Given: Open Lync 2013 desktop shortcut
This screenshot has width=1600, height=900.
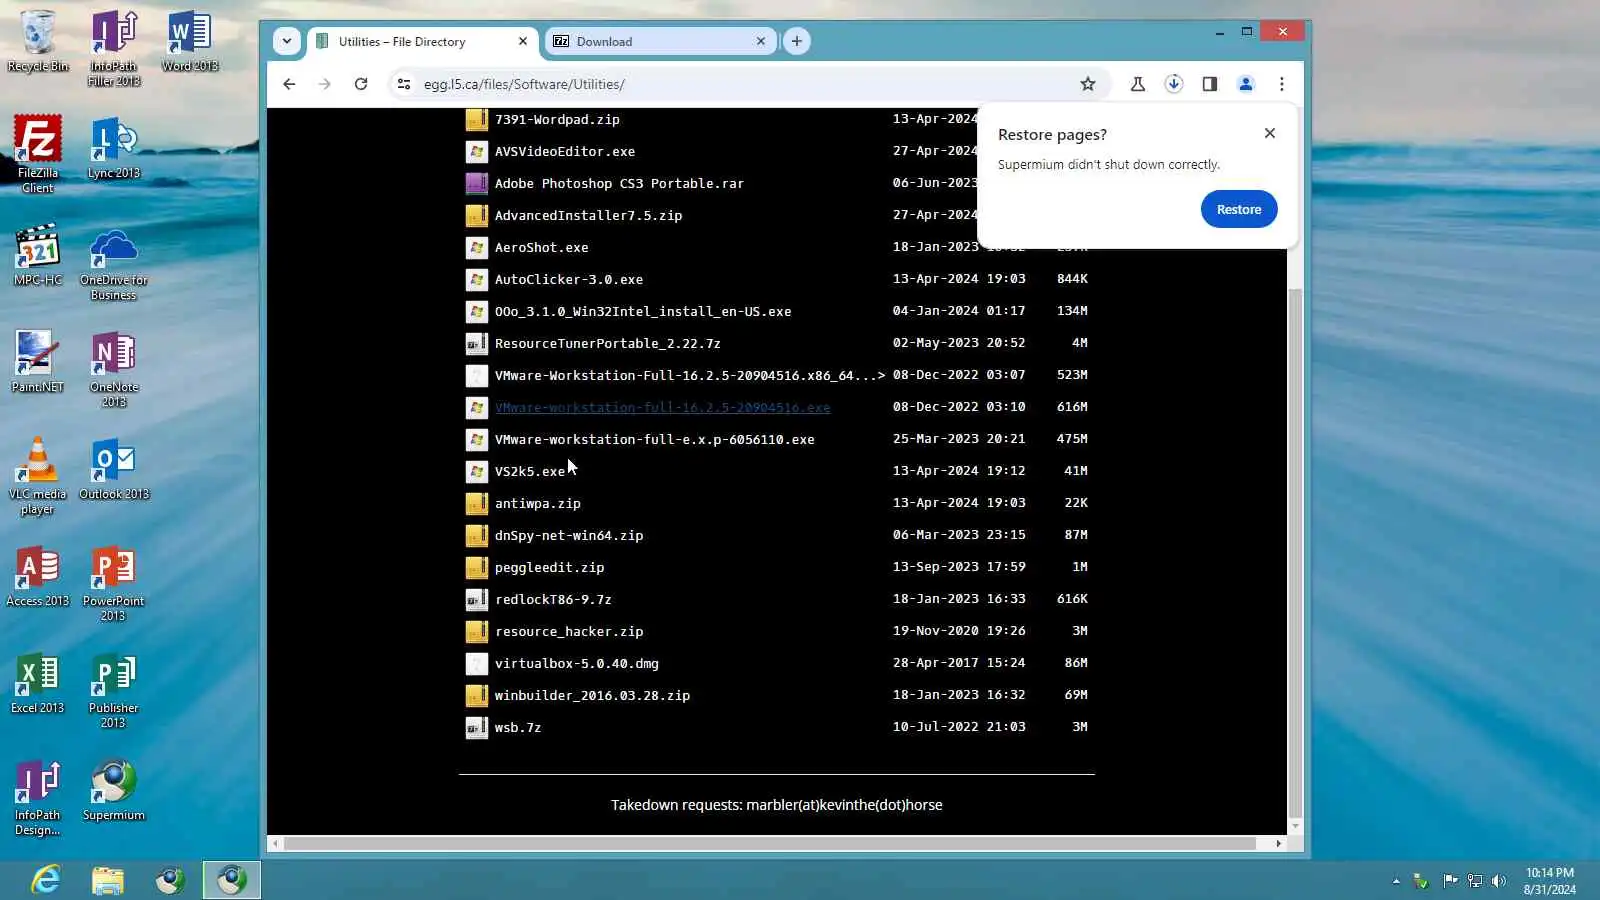Looking at the screenshot, I should point(114,148).
